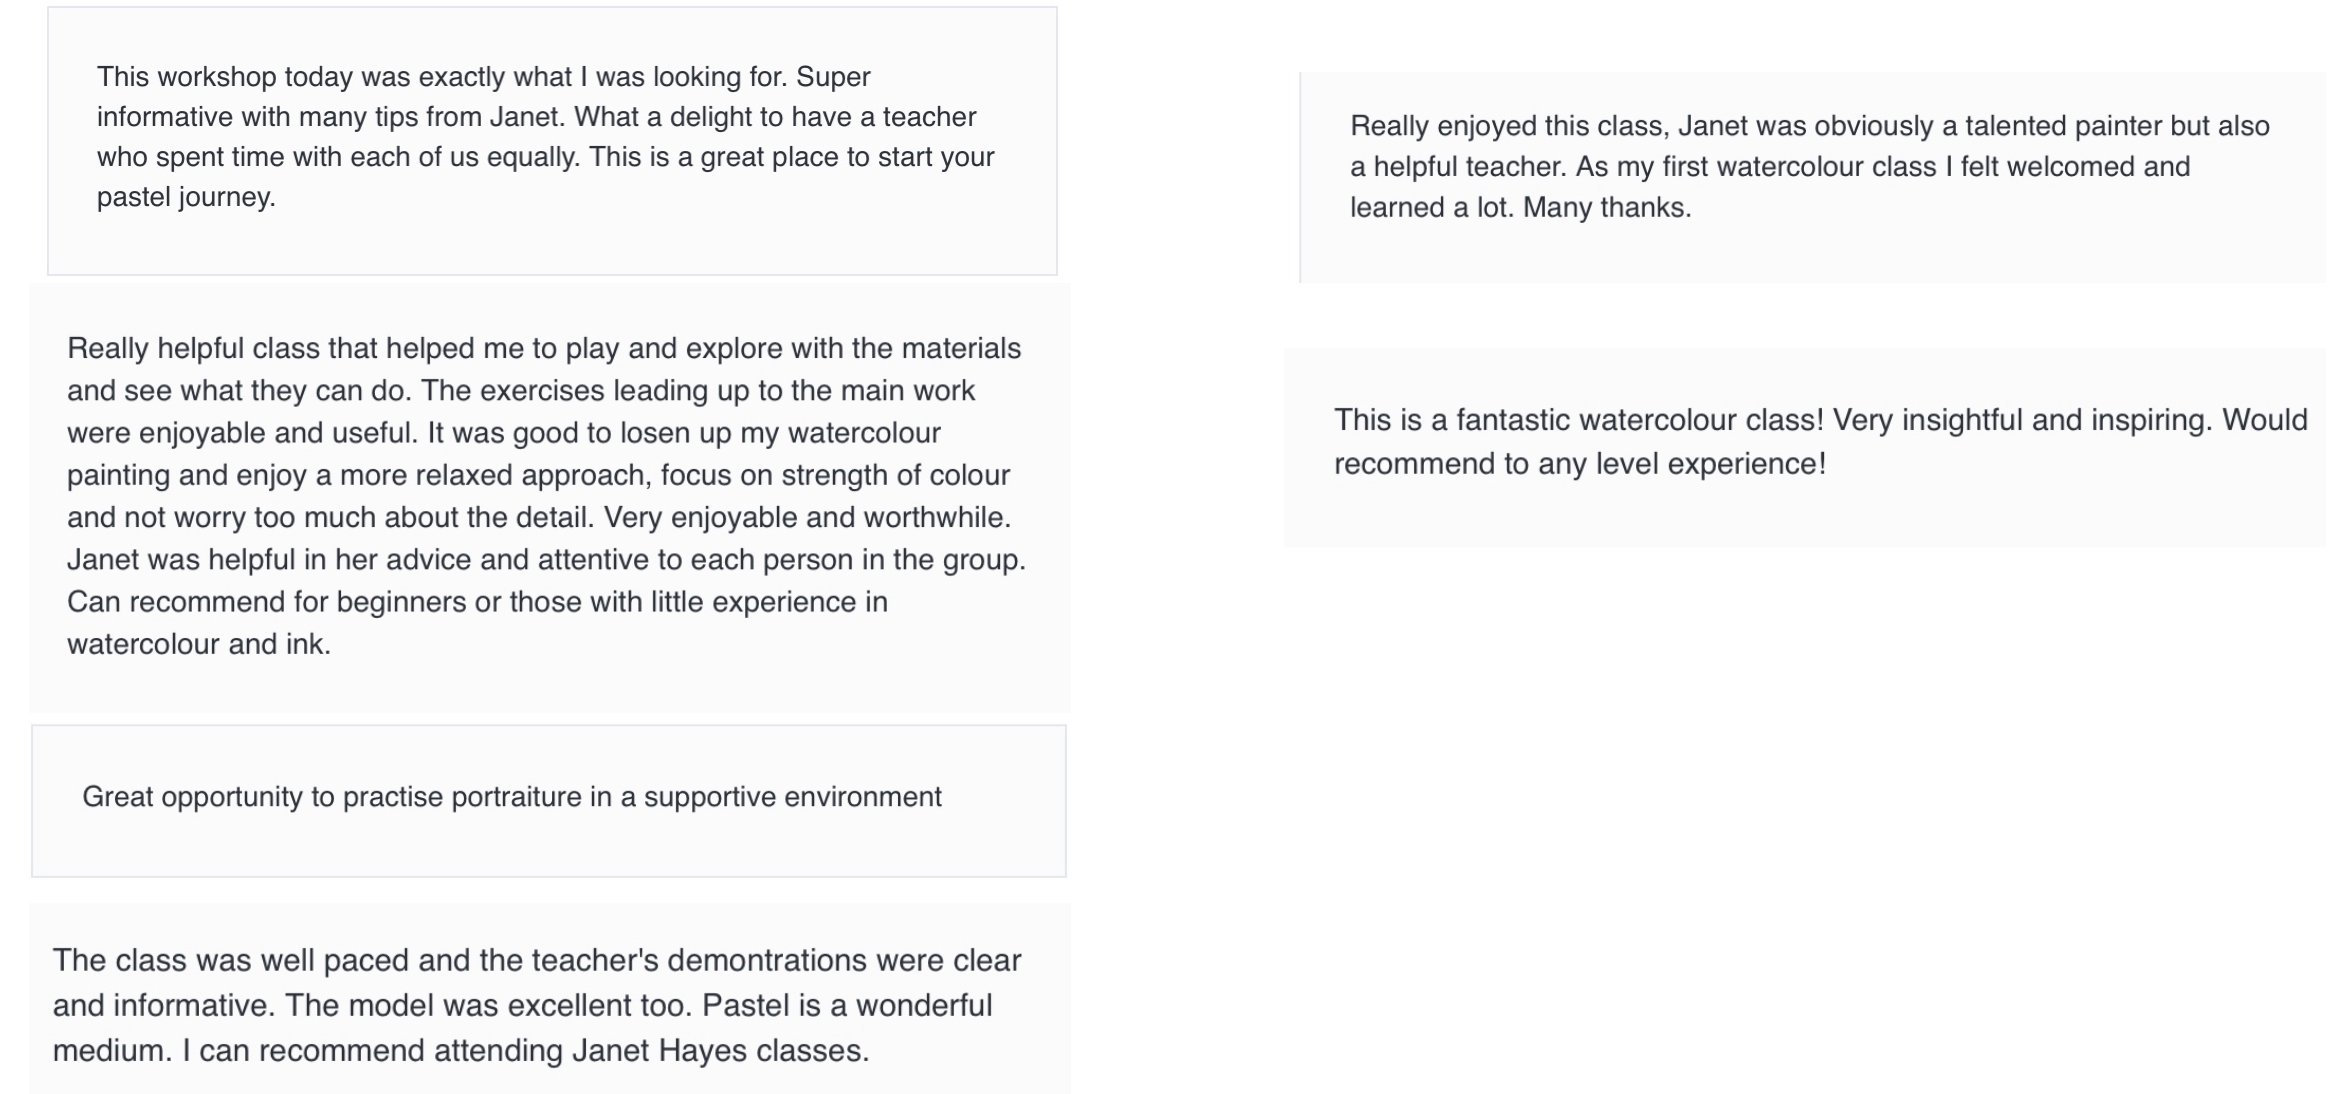Click 'The class was well paced' line
This screenshot has width=2340, height=1094.
(x=537, y=960)
